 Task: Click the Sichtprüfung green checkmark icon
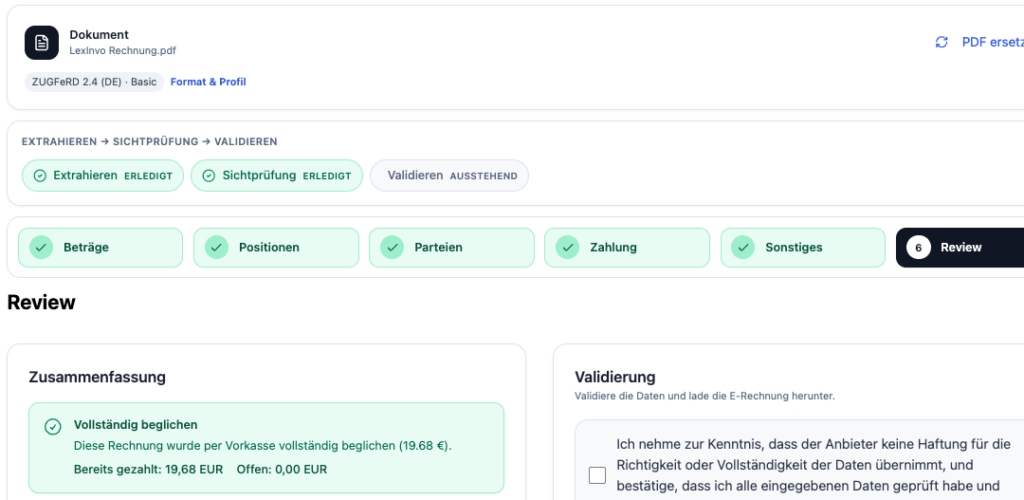[x=209, y=176]
